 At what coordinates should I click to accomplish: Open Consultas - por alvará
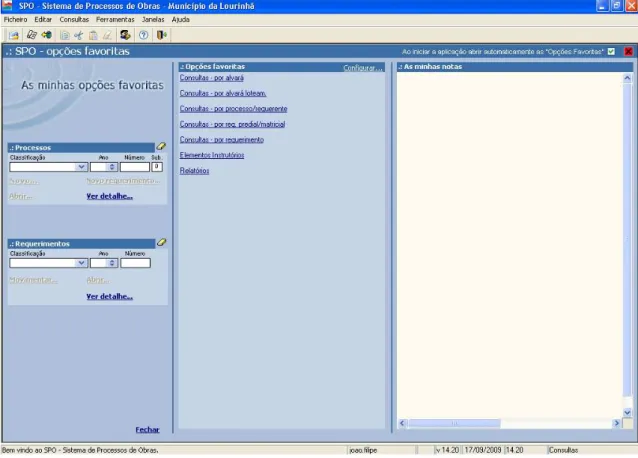click(x=212, y=78)
